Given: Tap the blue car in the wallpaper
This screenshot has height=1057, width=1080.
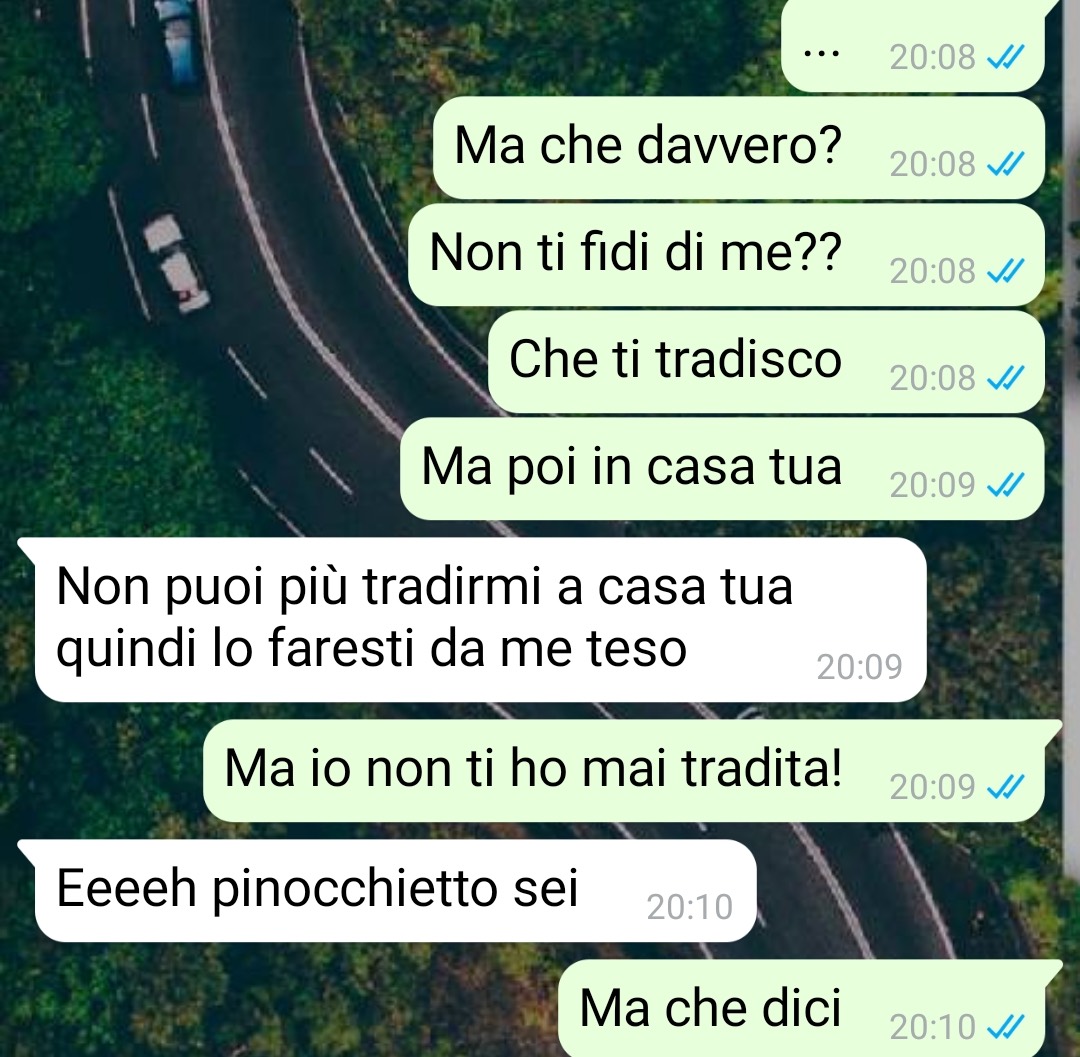Looking at the screenshot, I should pyautogui.click(x=178, y=43).
